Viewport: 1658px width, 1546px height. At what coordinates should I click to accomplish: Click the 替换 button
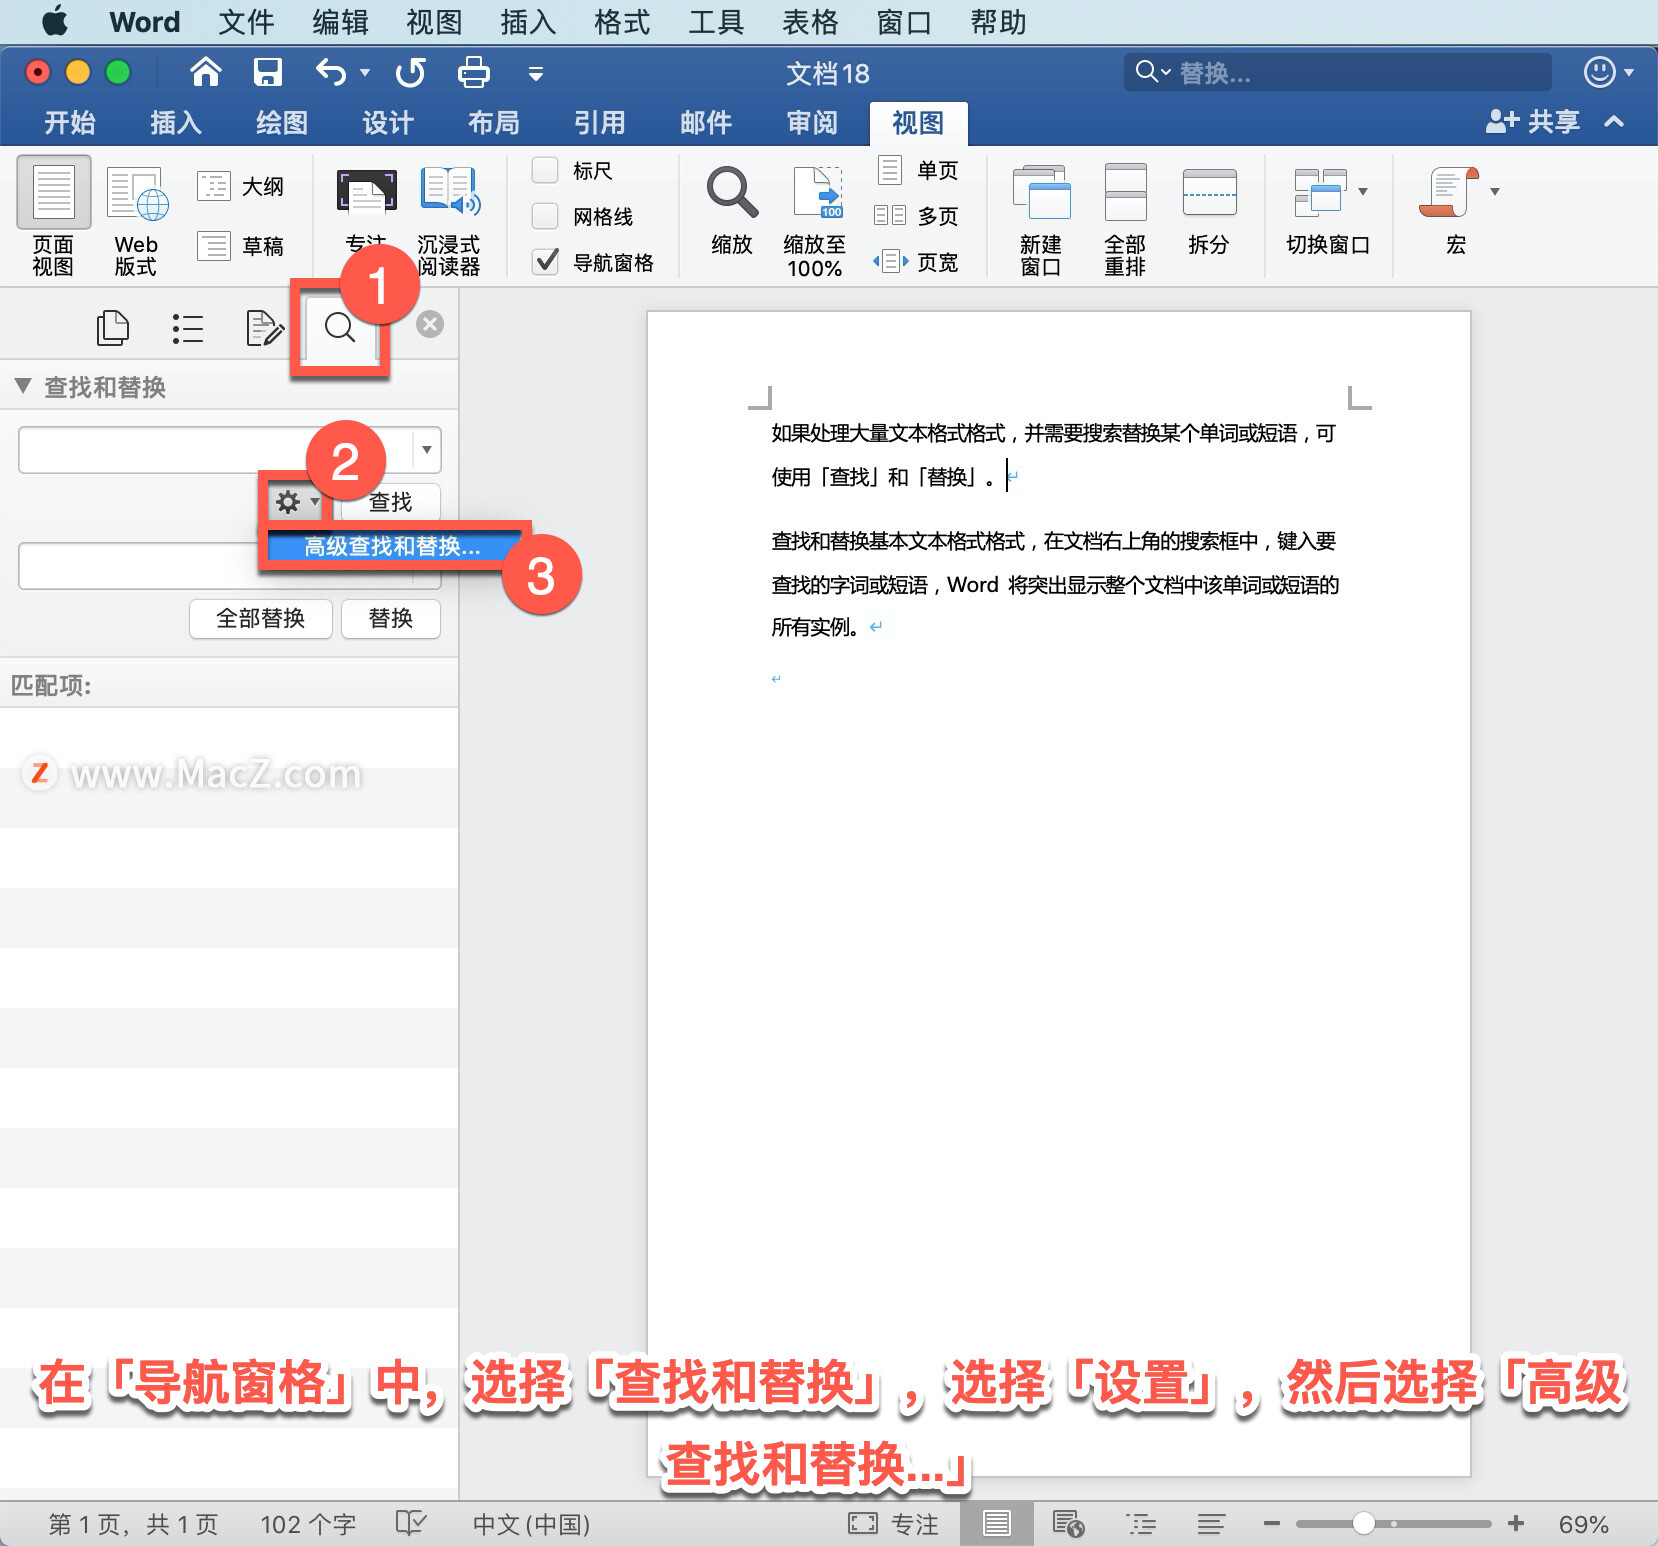391,618
